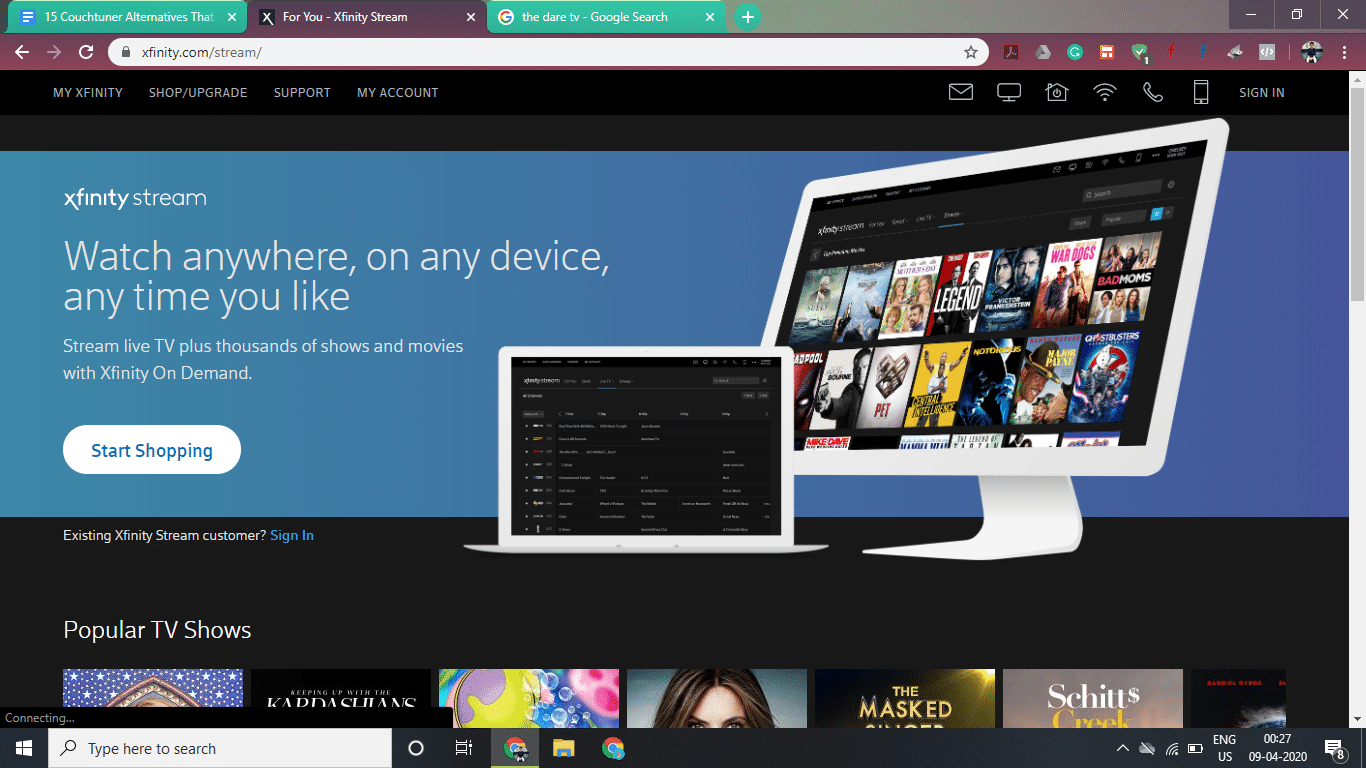Open the WiFi icon in Xfinity header
Screen dimensions: 1366x768
[1105, 92]
